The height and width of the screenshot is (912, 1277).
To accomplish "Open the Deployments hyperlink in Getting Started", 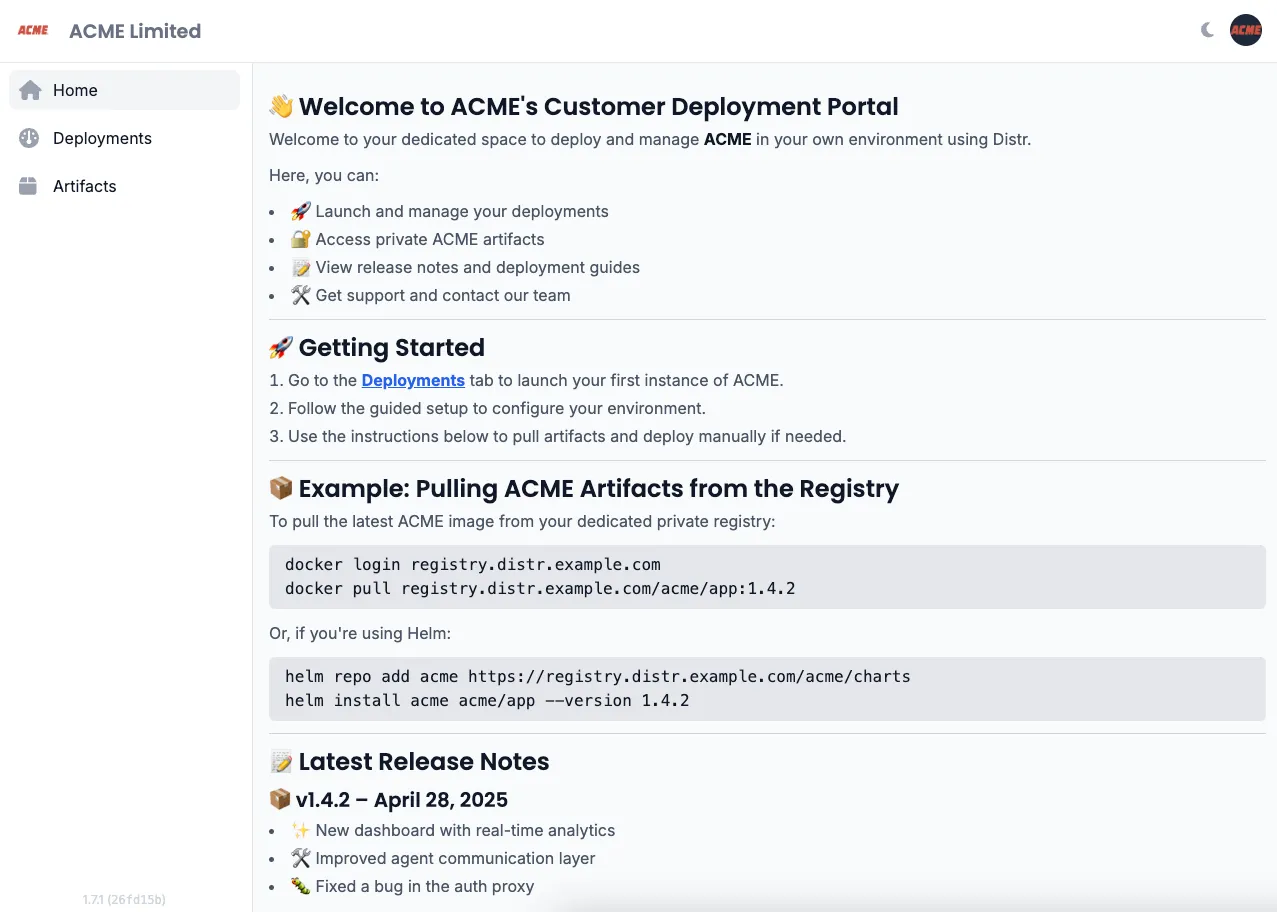I will pyautogui.click(x=413, y=380).
